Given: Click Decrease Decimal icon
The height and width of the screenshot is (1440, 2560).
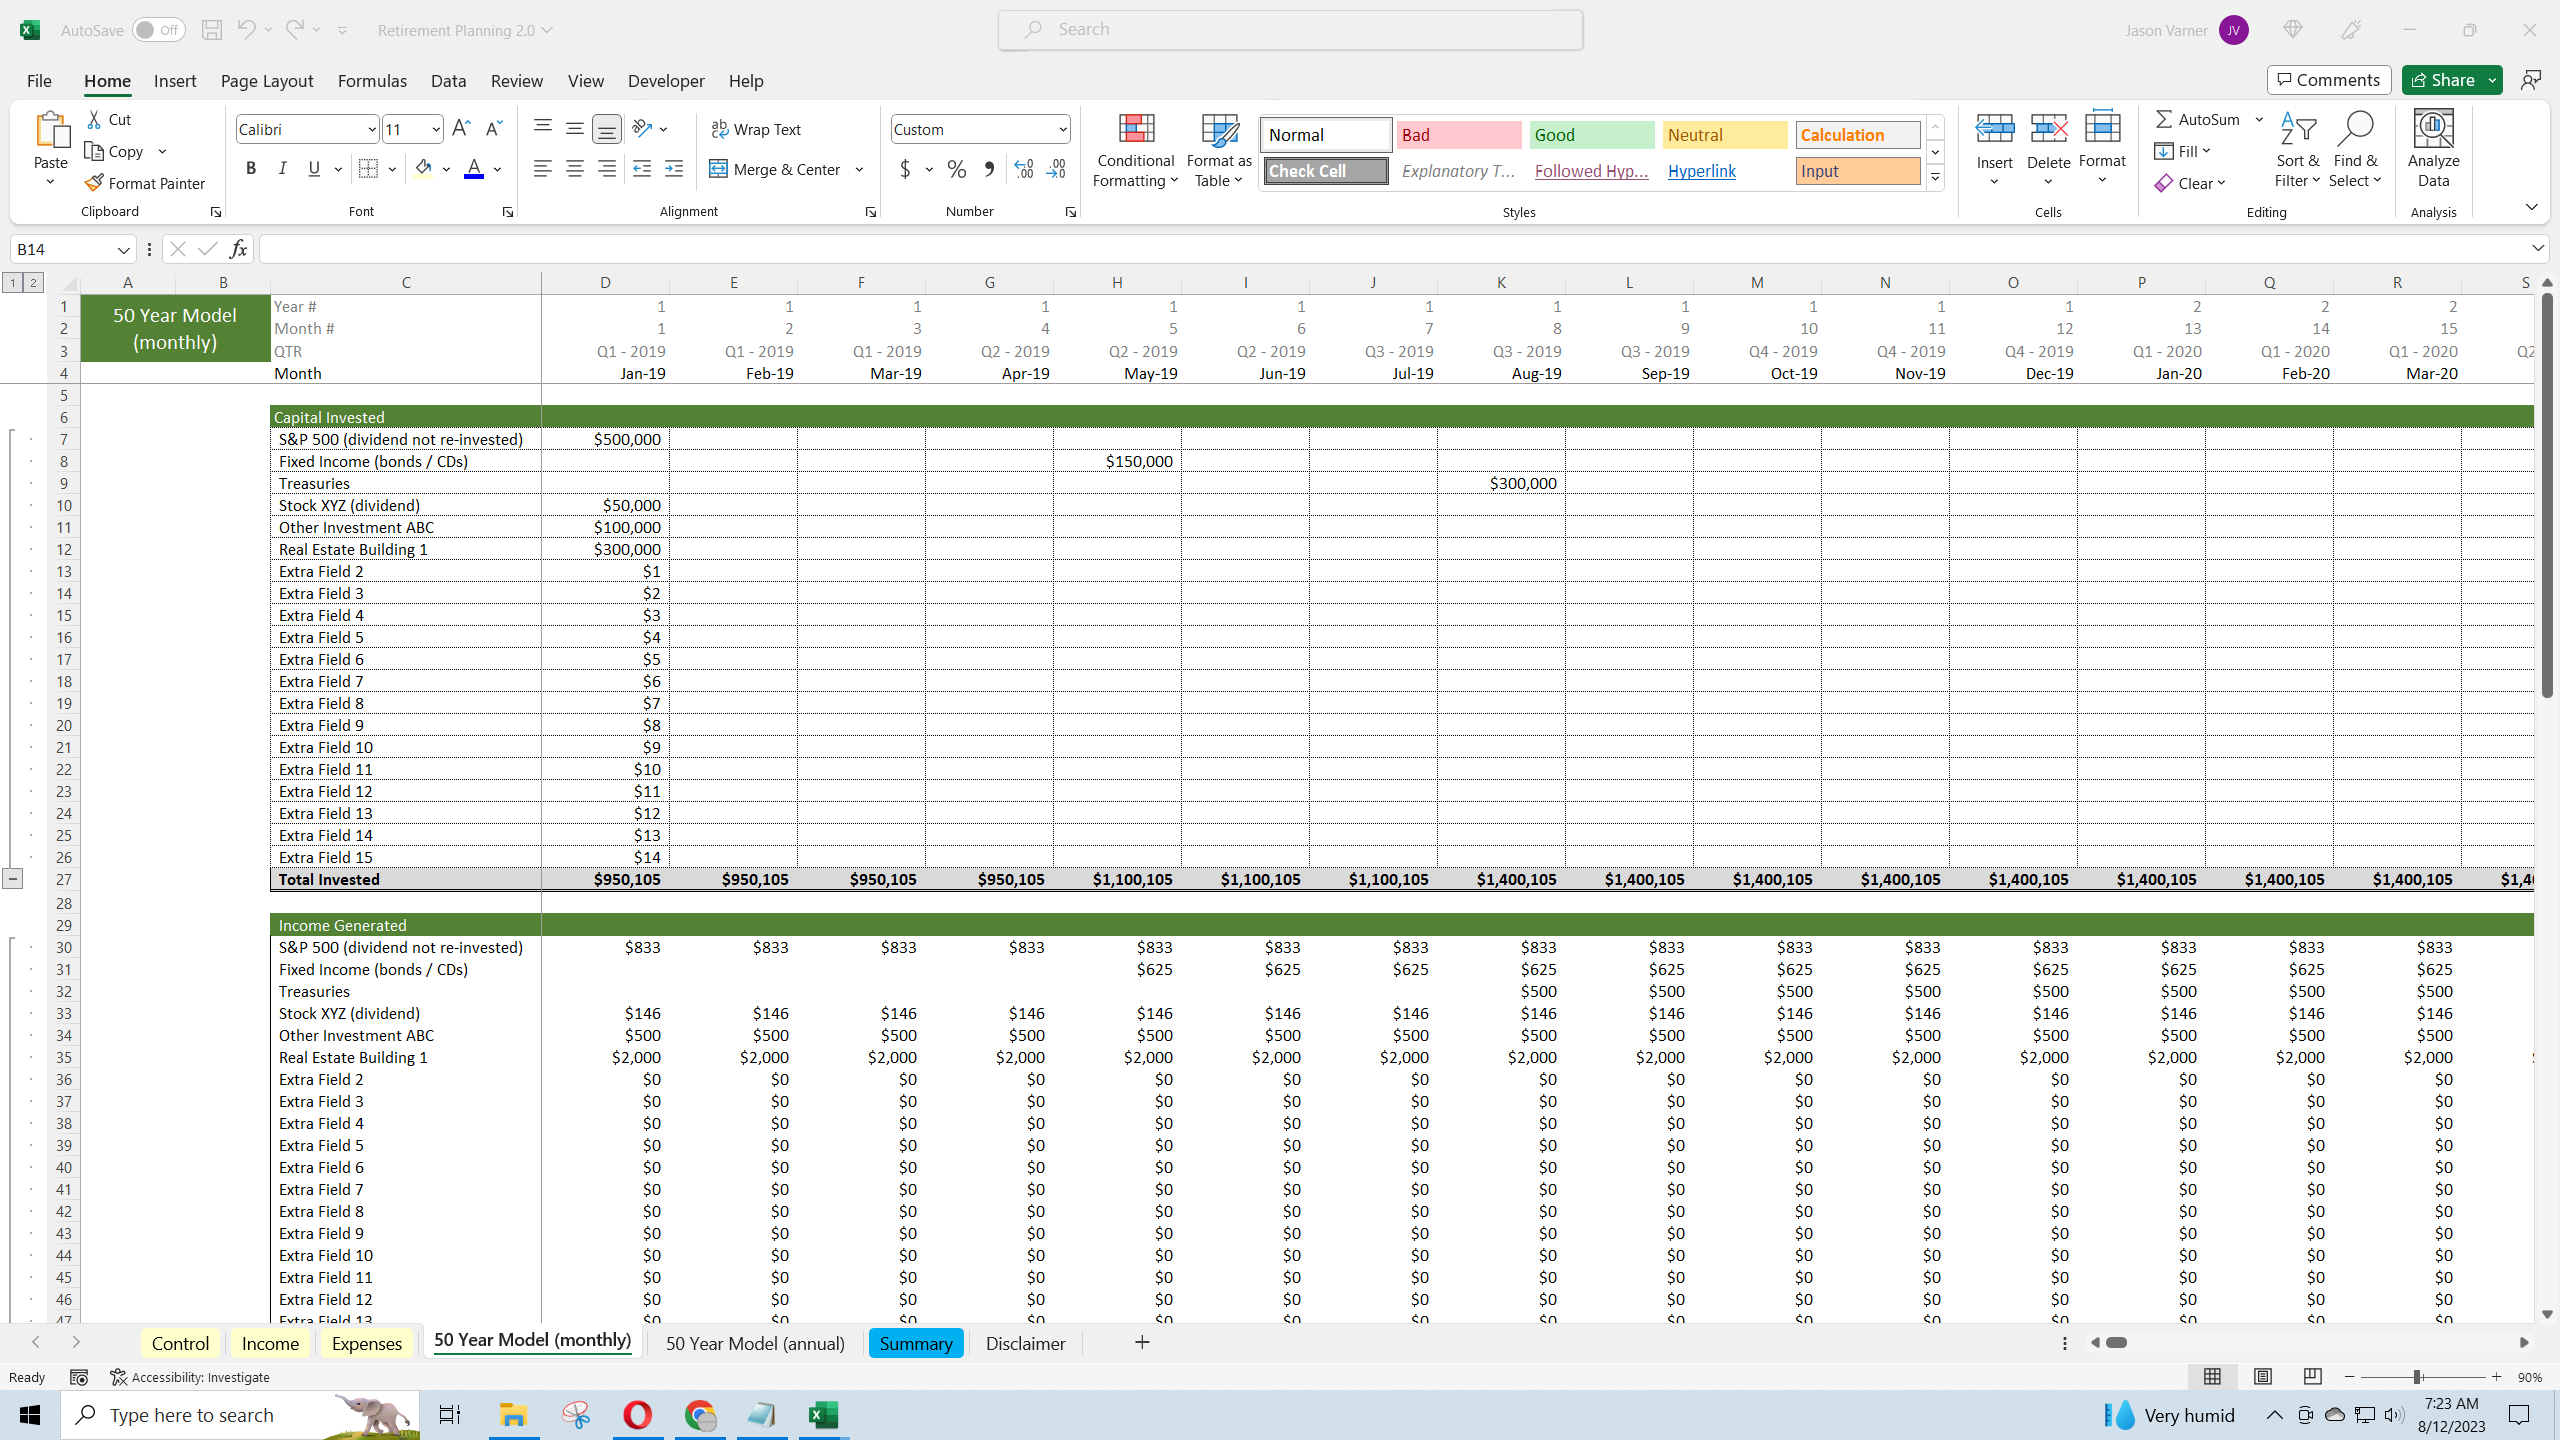Looking at the screenshot, I should [x=1056, y=169].
